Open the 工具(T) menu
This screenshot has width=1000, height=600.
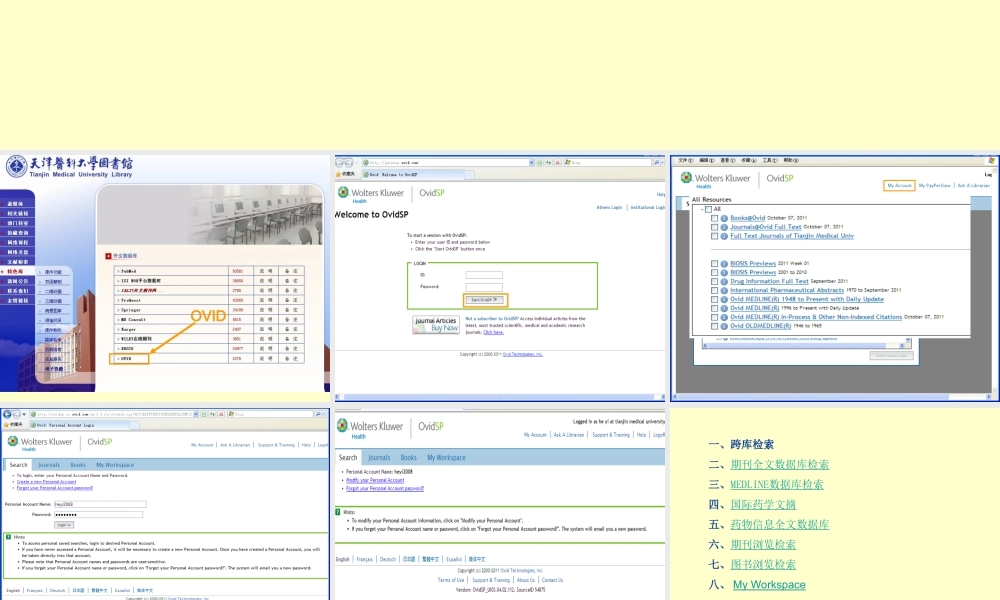click(x=771, y=160)
